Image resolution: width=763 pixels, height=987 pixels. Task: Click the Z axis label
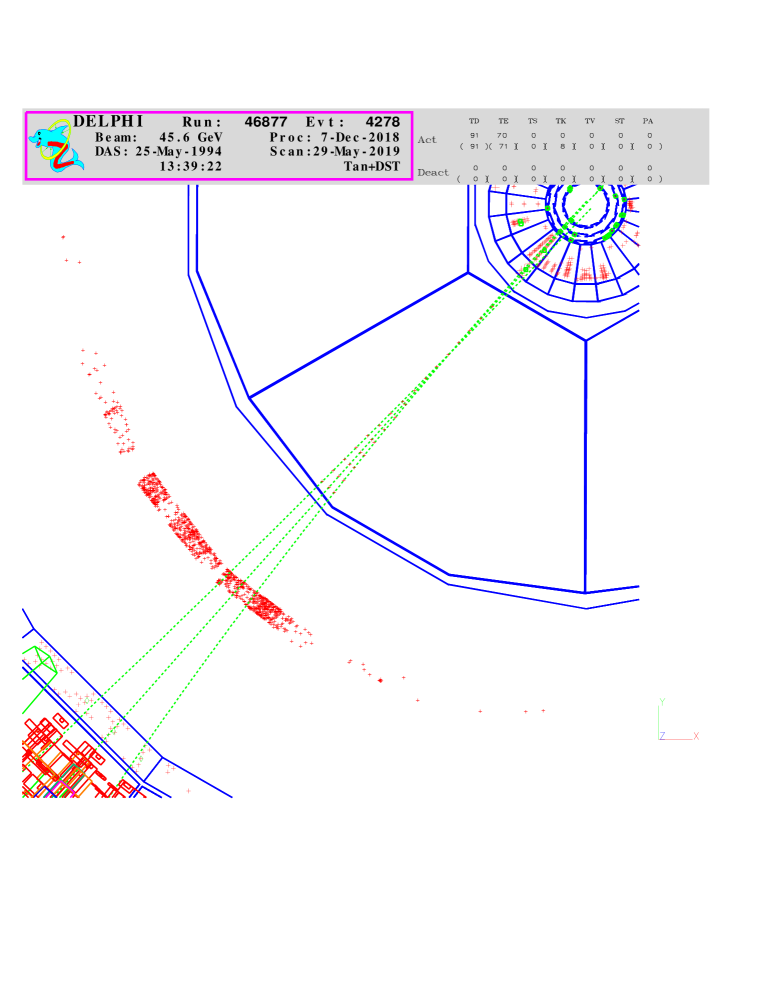click(x=662, y=736)
